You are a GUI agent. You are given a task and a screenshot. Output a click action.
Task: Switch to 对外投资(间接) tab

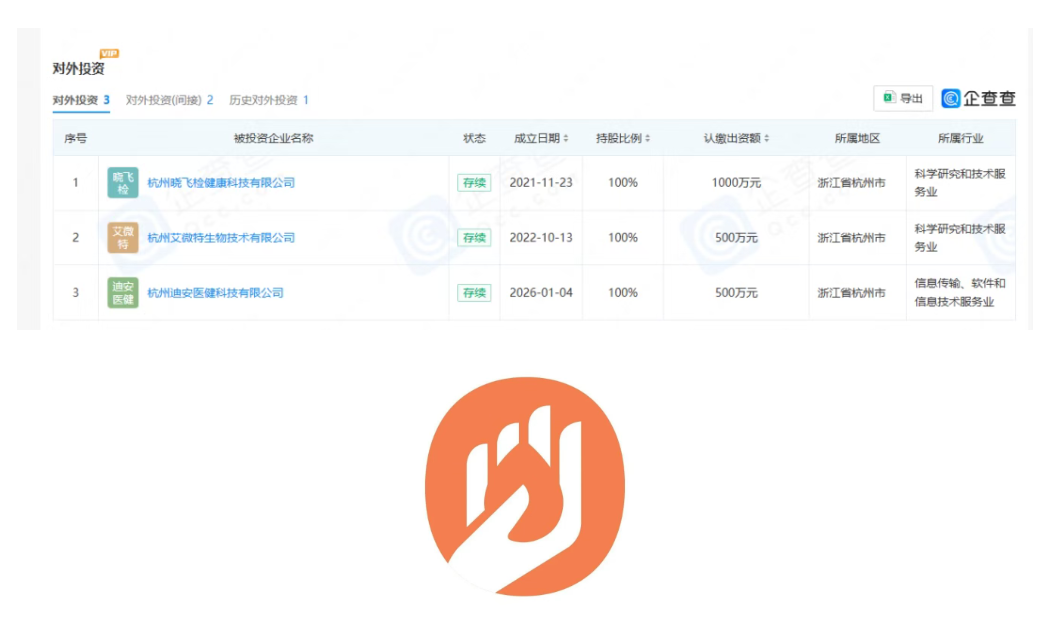169,100
